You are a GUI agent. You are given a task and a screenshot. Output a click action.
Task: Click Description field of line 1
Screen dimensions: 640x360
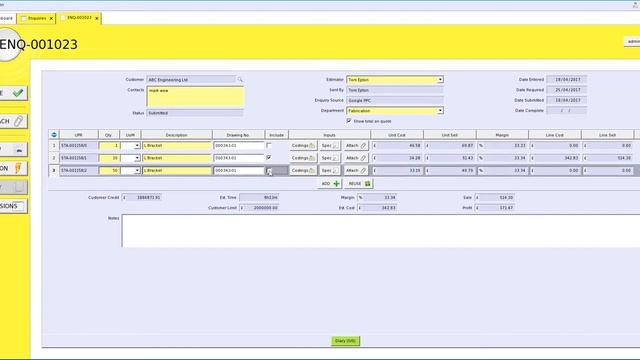(x=177, y=146)
